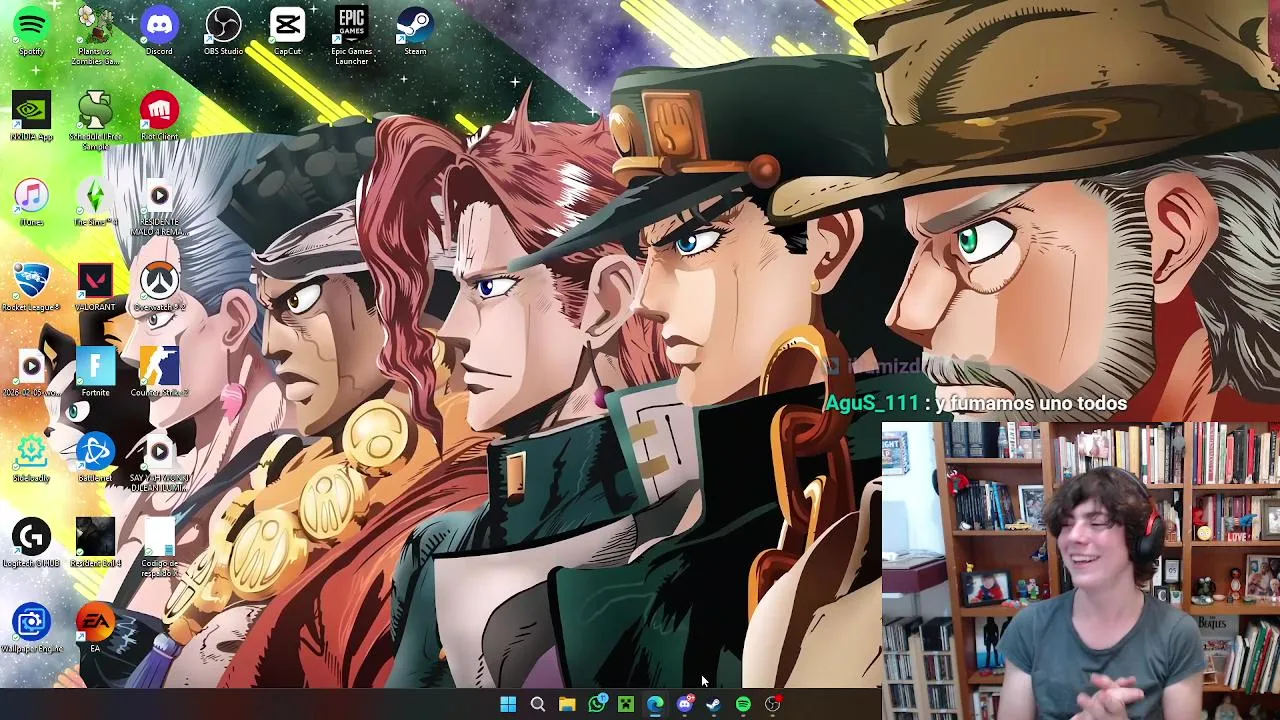Switch to Microsoft Edge in the taskbar
Viewport: 1280px width, 720px height.
pyautogui.click(x=655, y=705)
